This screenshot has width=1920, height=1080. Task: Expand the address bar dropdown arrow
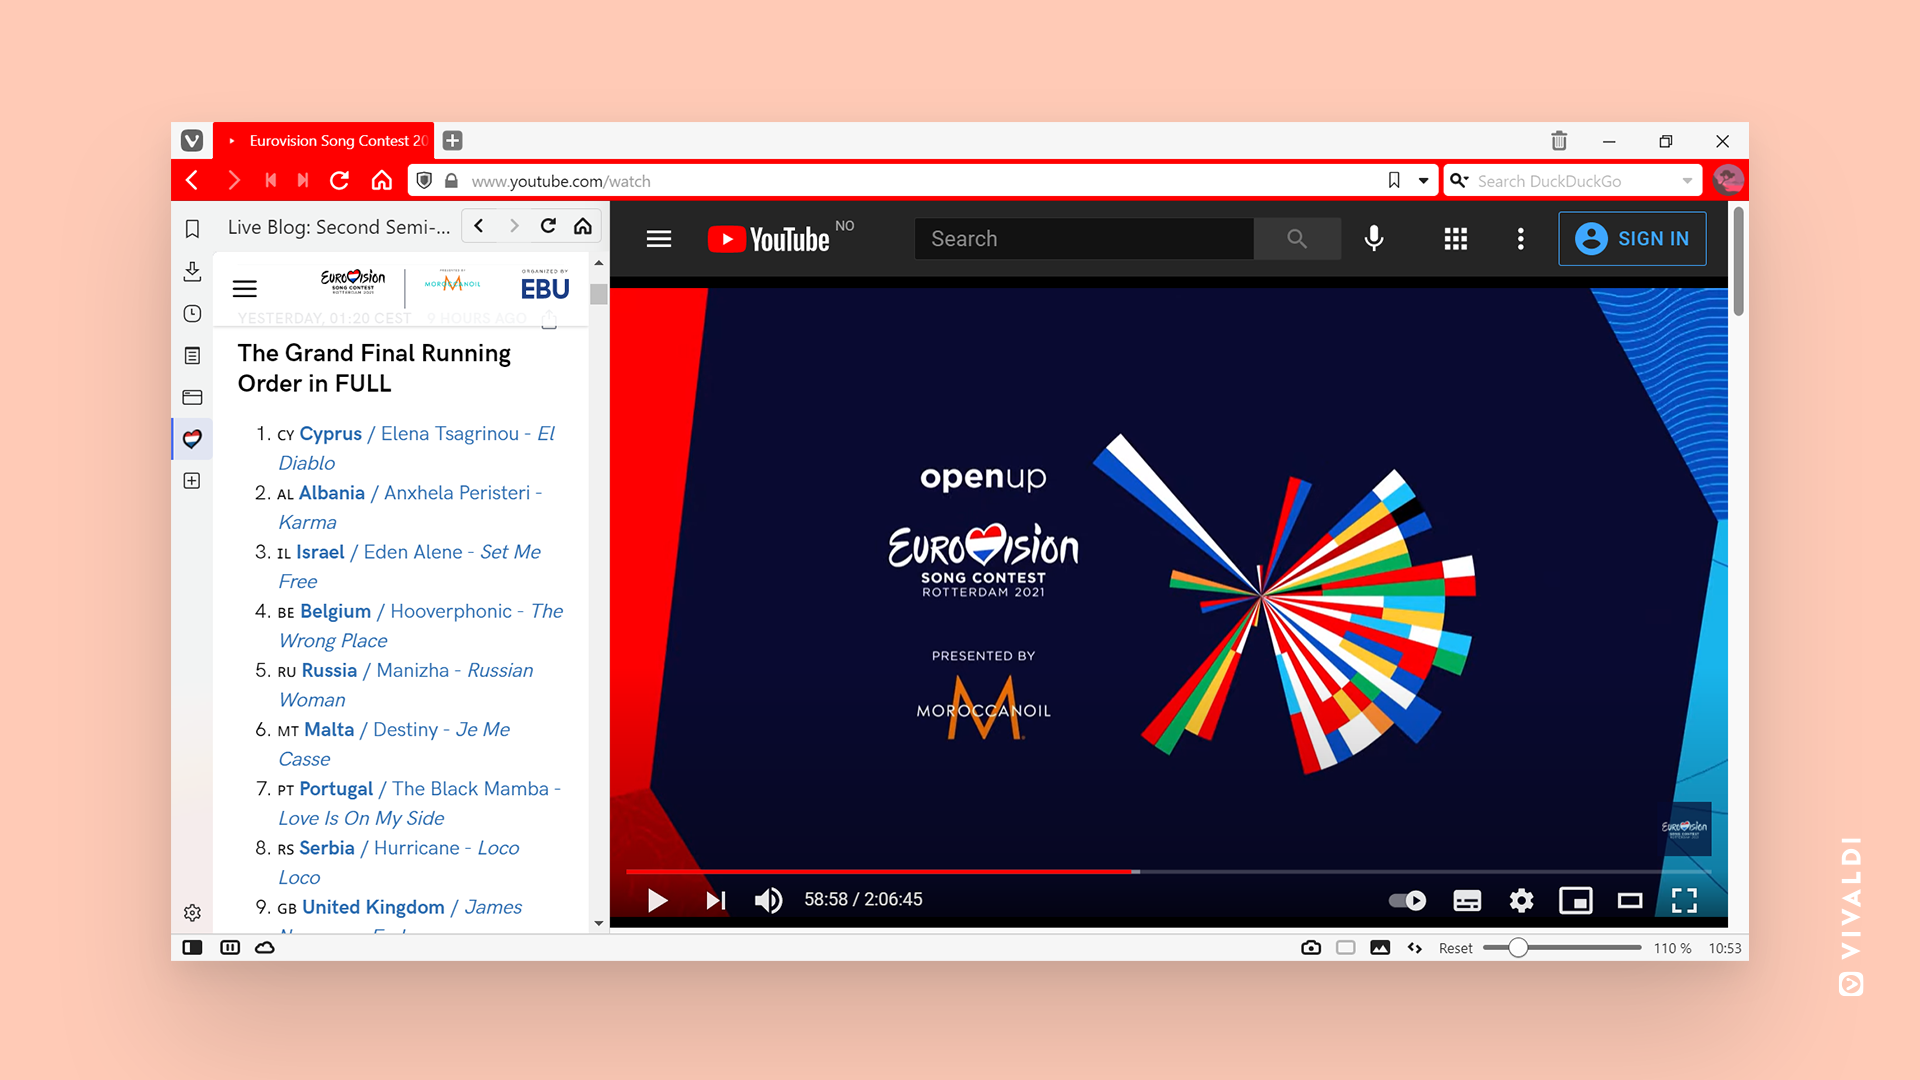point(1423,181)
